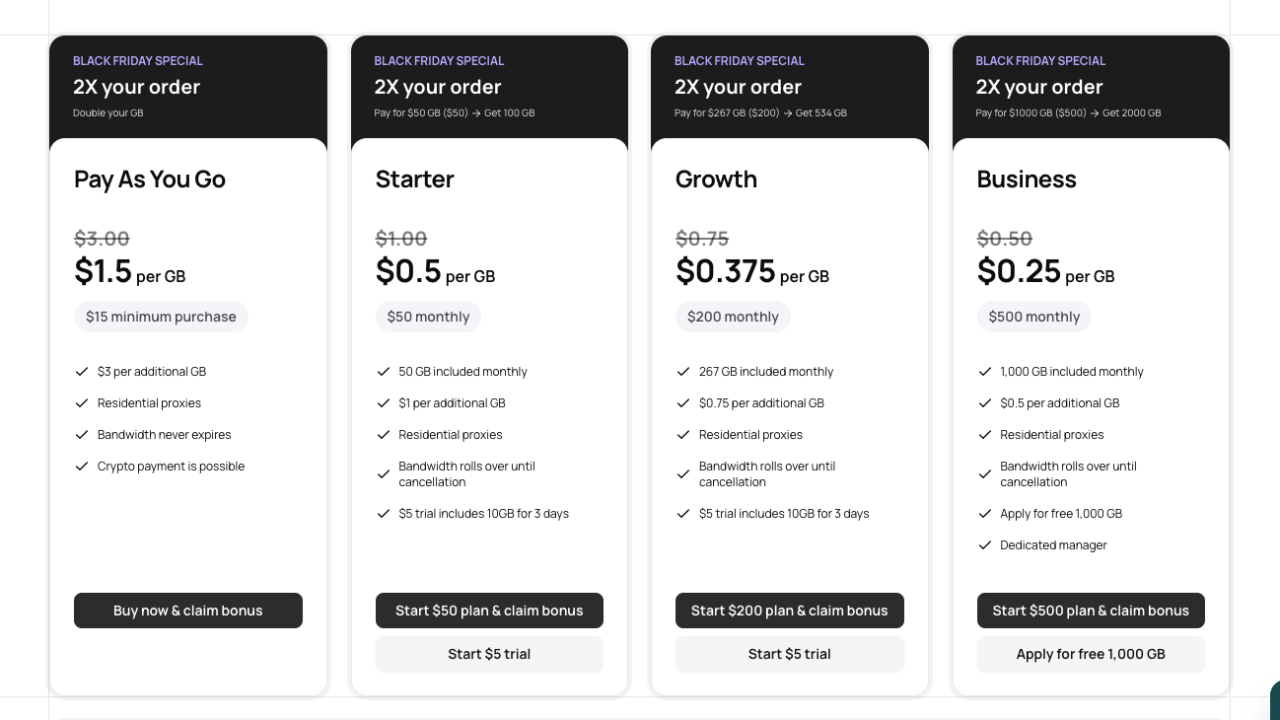Apply for free 1,000 GB button
The width and height of the screenshot is (1280, 720).
1090,654
